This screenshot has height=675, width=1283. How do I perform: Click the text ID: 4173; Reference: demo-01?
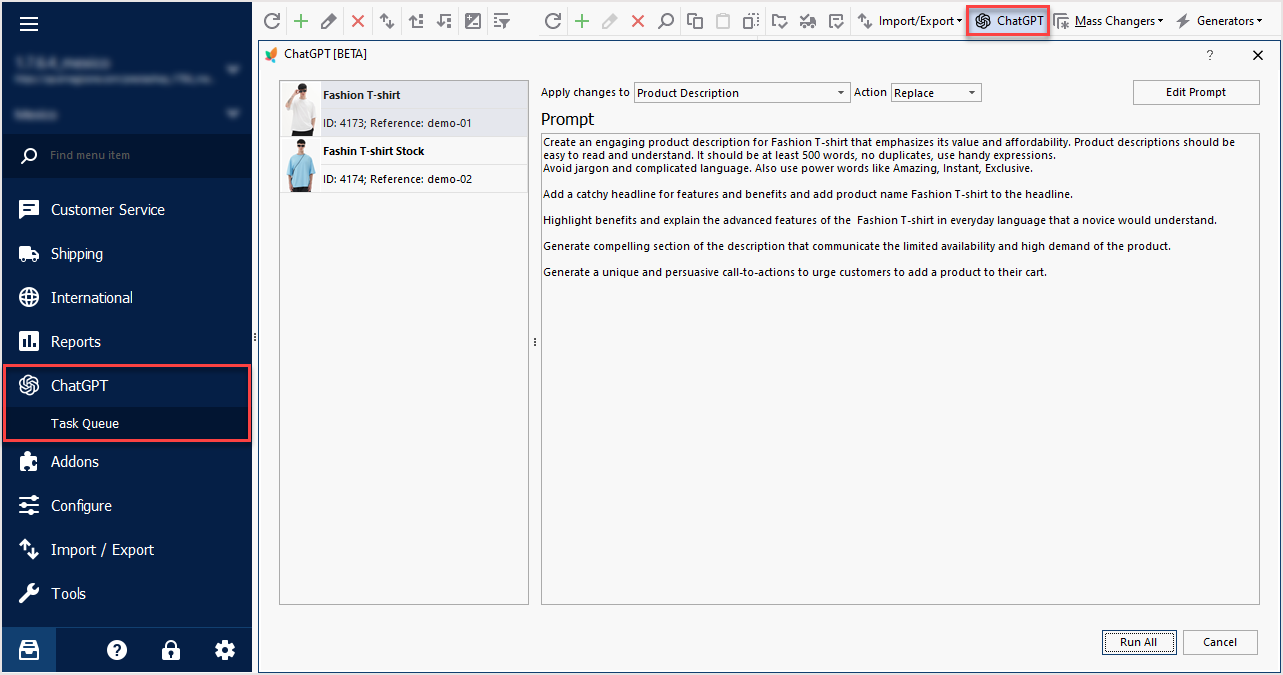pyautogui.click(x=397, y=124)
